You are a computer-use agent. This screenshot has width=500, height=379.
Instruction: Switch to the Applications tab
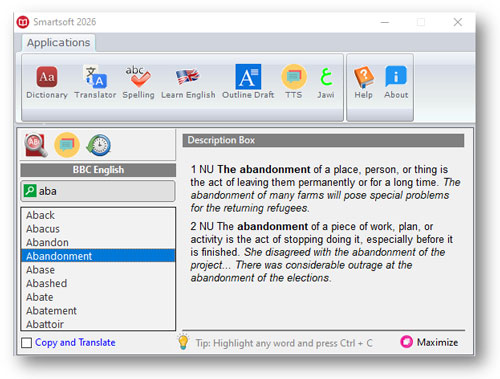58,43
